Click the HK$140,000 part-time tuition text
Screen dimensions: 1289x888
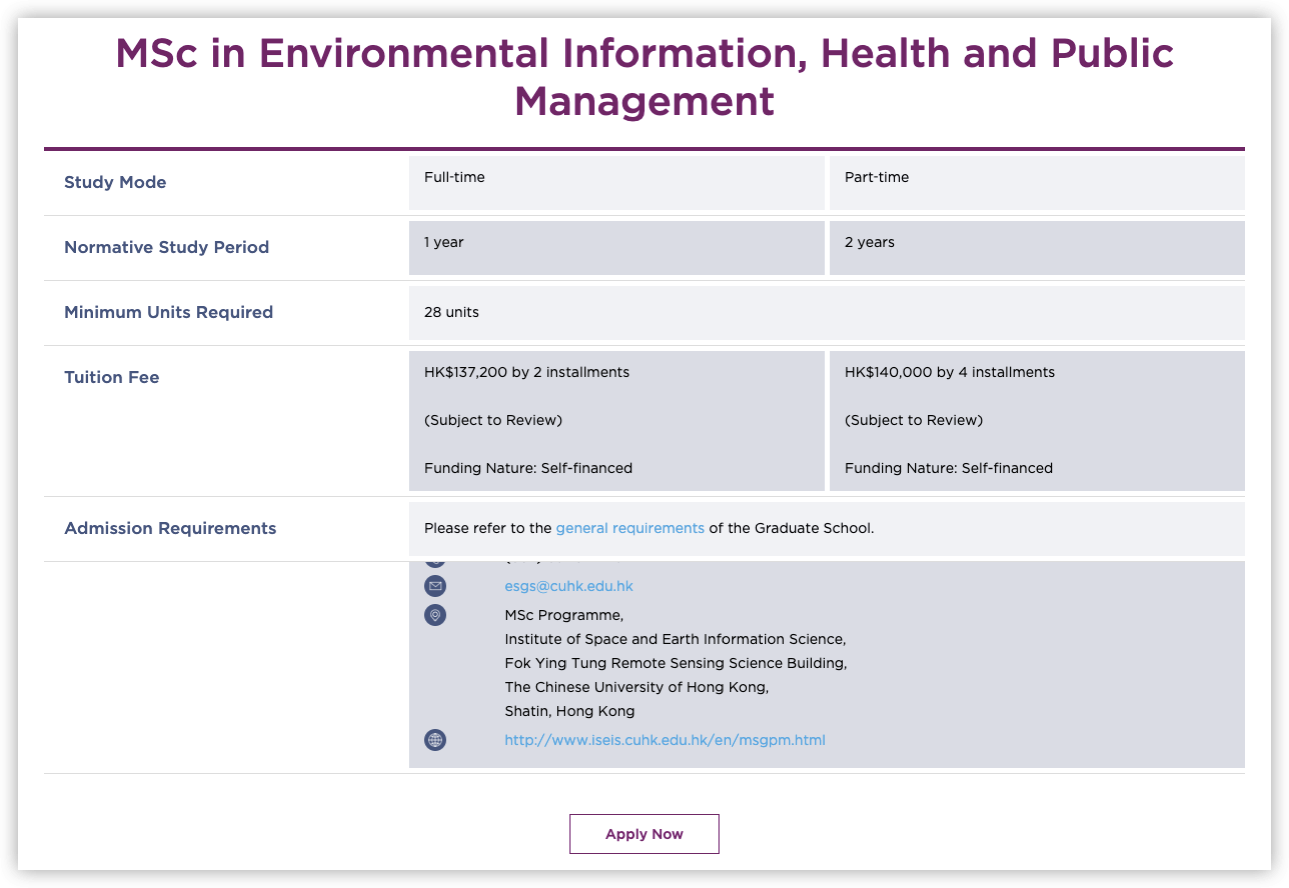click(x=949, y=372)
